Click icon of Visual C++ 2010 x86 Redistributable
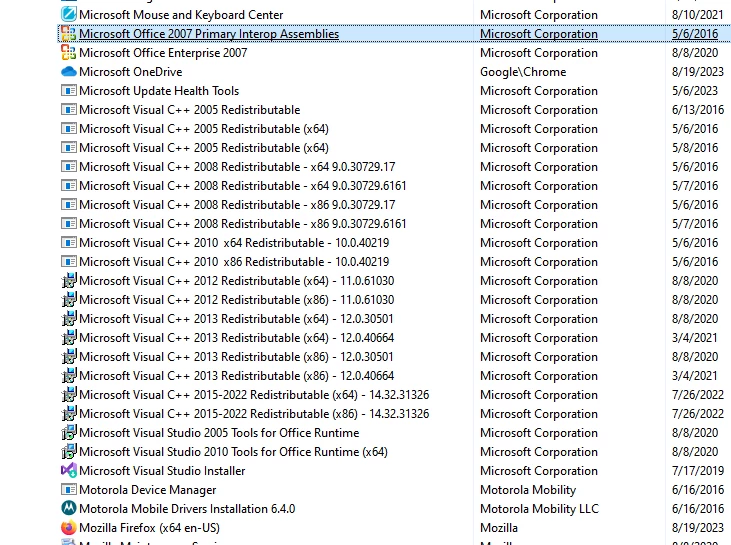The image size is (731, 545). pos(69,262)
